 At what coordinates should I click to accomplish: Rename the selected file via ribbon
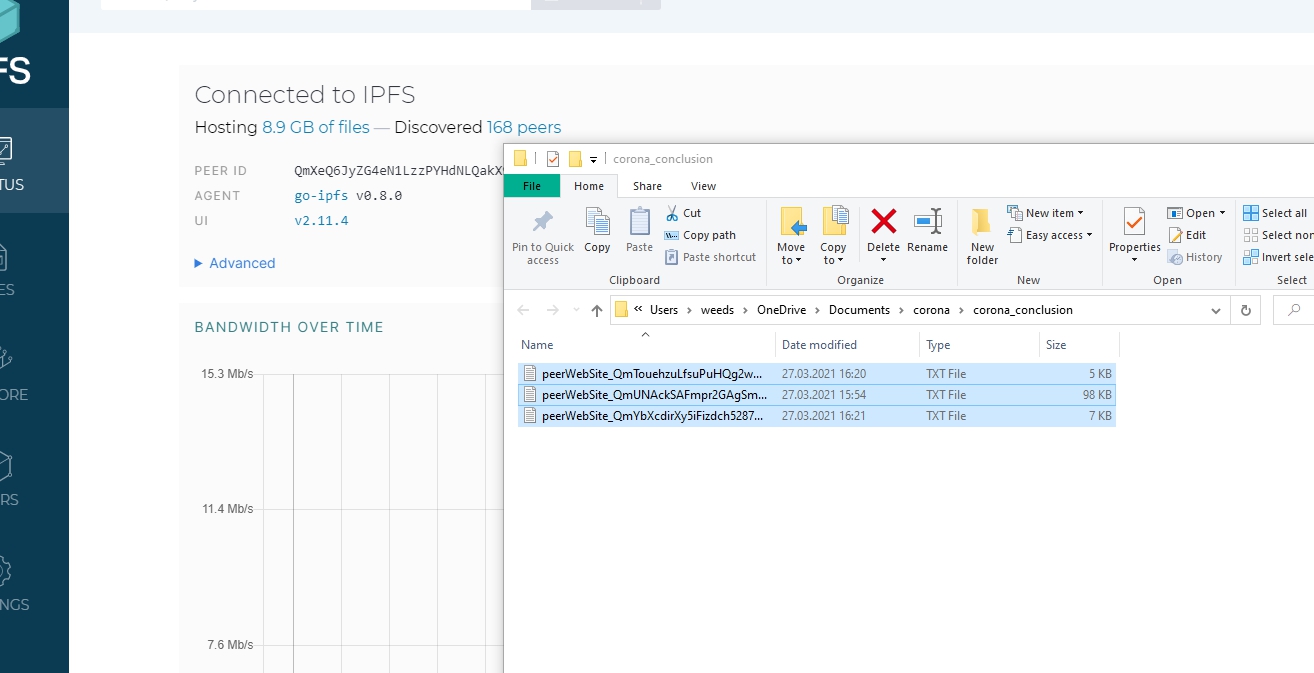click(x=927, y=231)
